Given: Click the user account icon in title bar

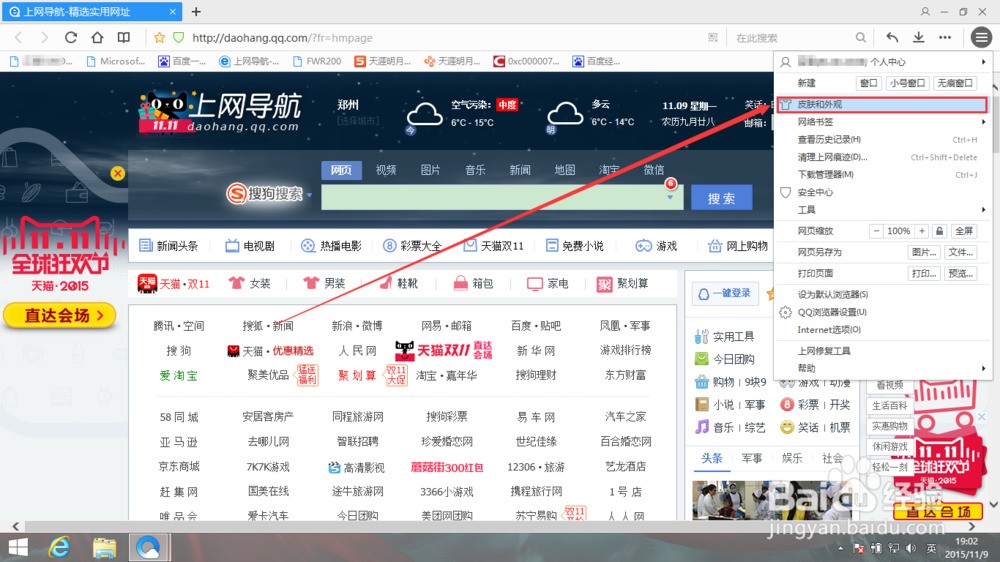Looking at the screenshot, I should tap(925, 11).
